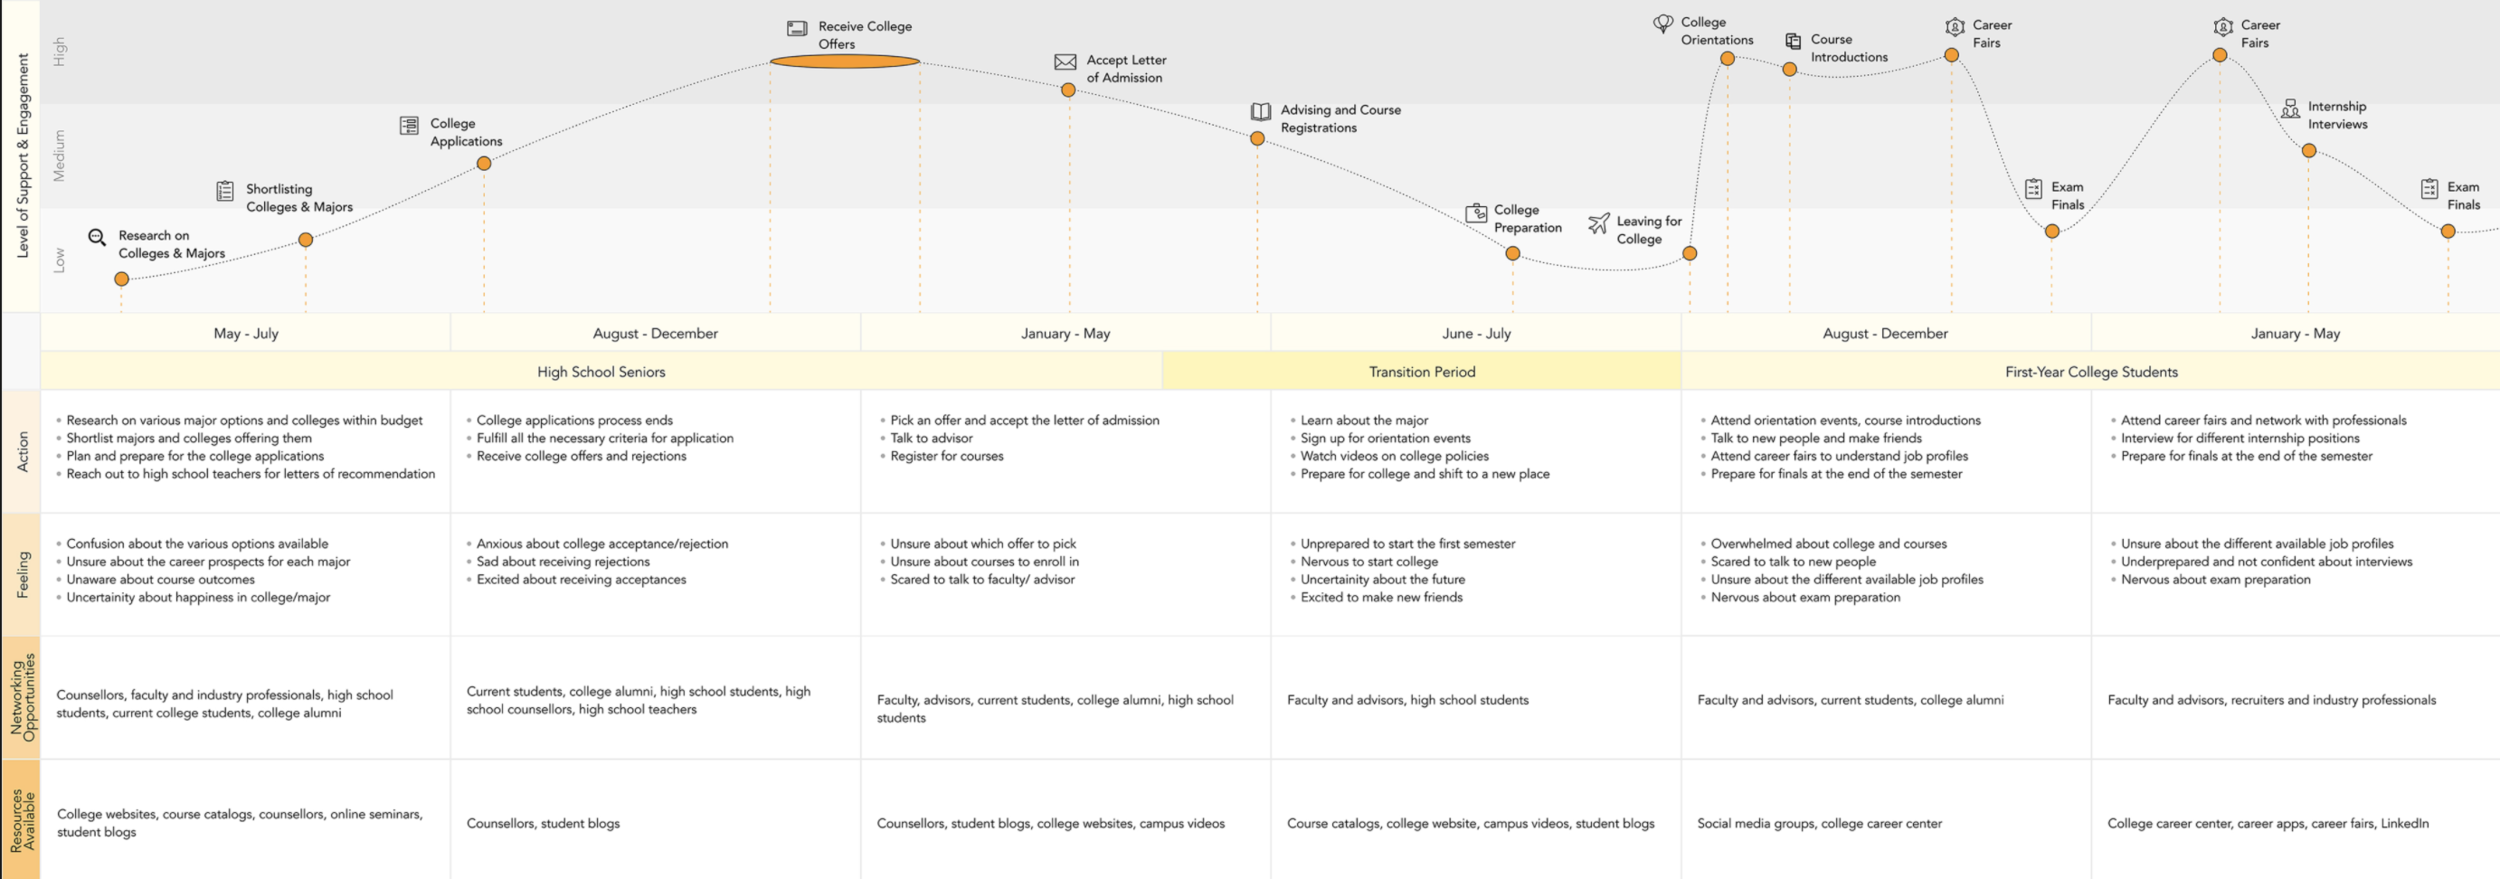Select the envelope icon for Accept Letter of Admission
Image resolution: width=2500 pixels, height=879 pixels.
(1065, 62)
